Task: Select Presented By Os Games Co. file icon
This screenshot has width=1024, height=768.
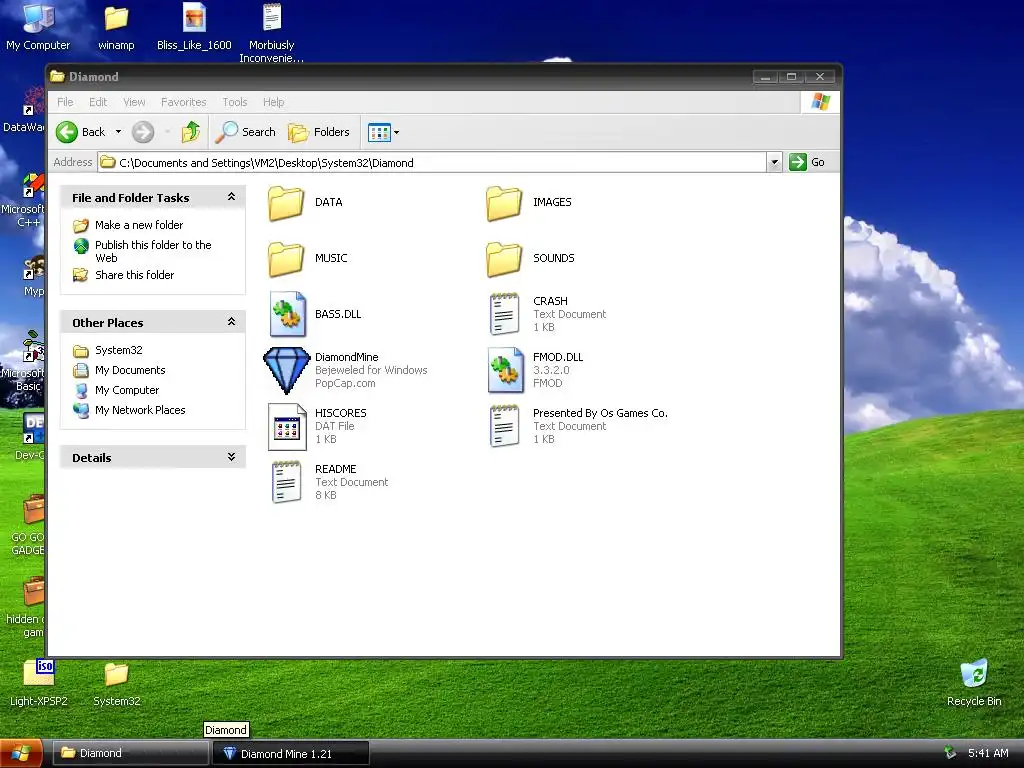Action: click(x=504, y=426)
